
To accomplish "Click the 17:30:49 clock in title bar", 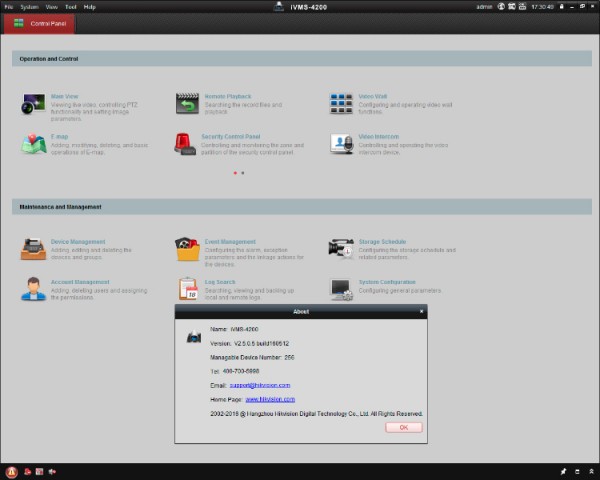I will point(542,7).
